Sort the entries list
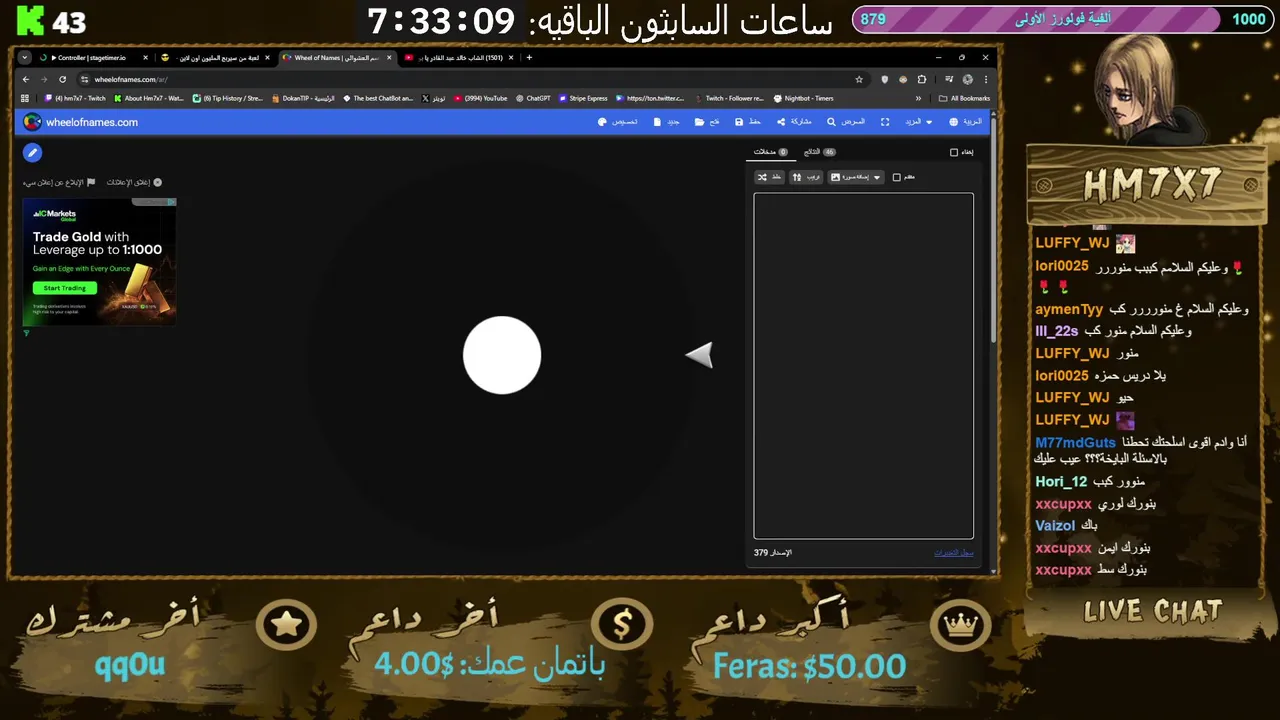The image size is (1280, 720). (806, 177)
